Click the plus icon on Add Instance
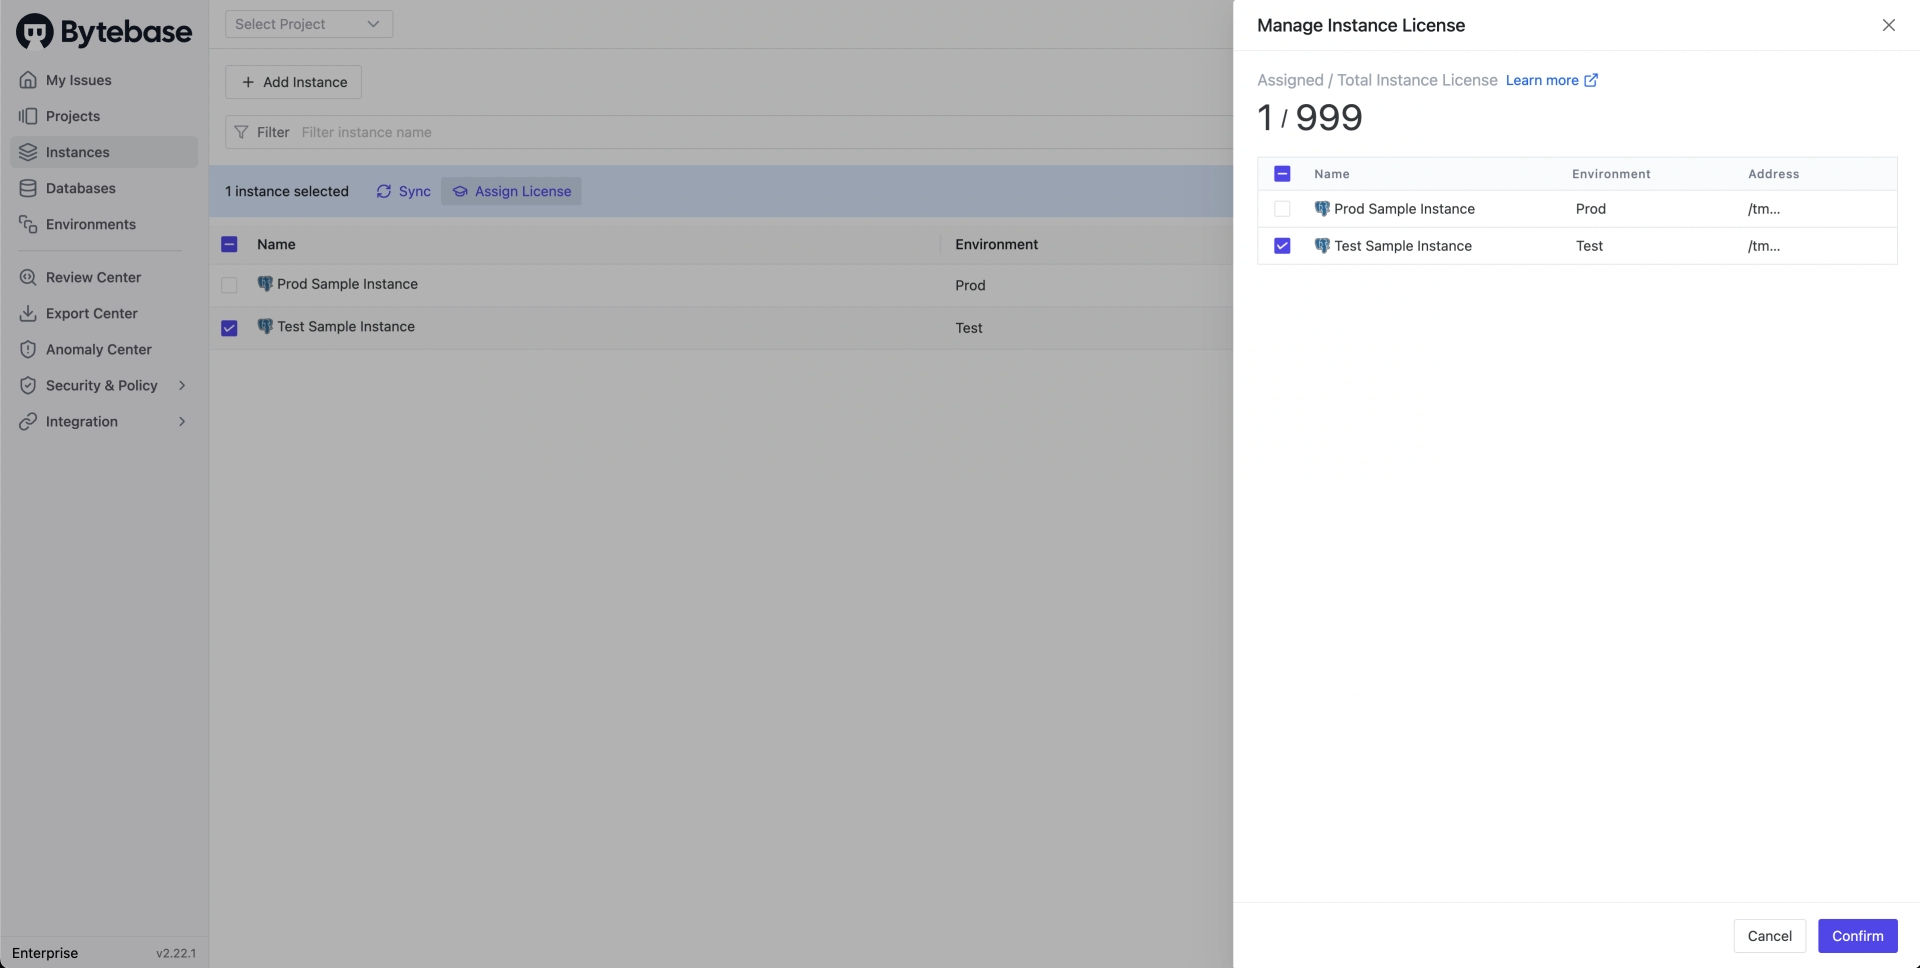 [248, 82]
